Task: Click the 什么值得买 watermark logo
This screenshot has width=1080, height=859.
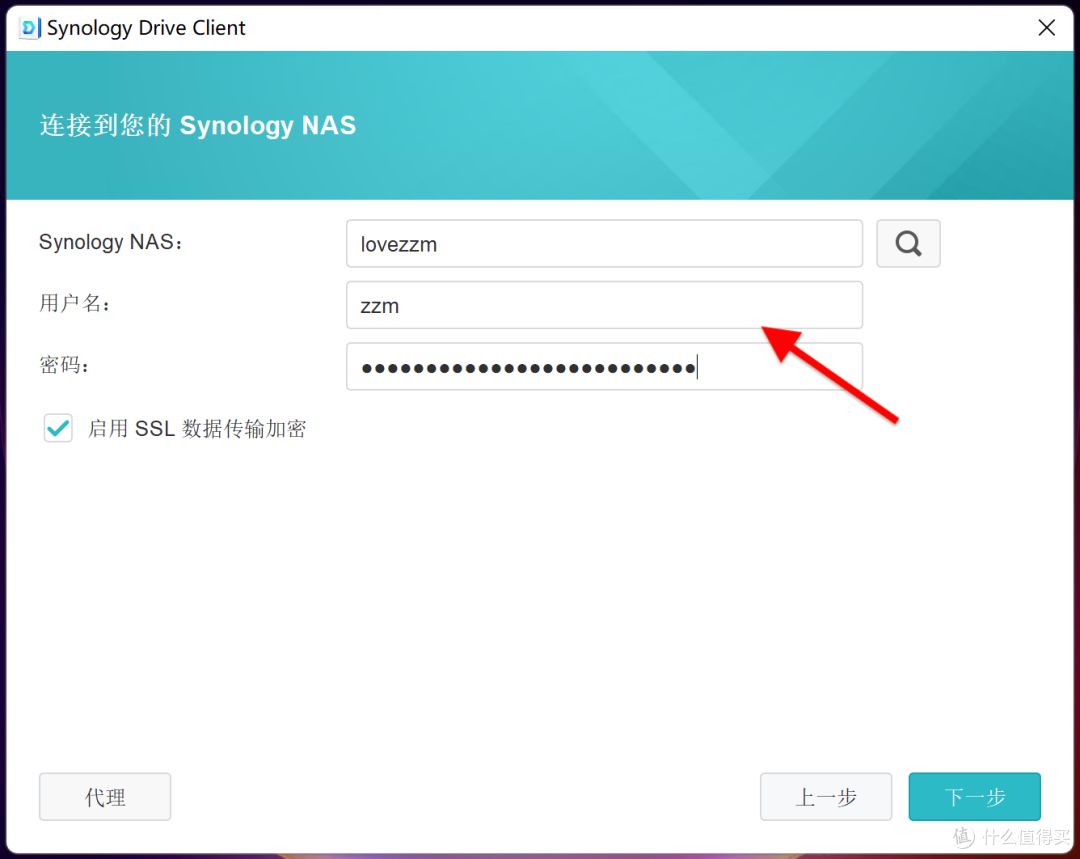Action: pyautogui.click(x=1011, y=836)
